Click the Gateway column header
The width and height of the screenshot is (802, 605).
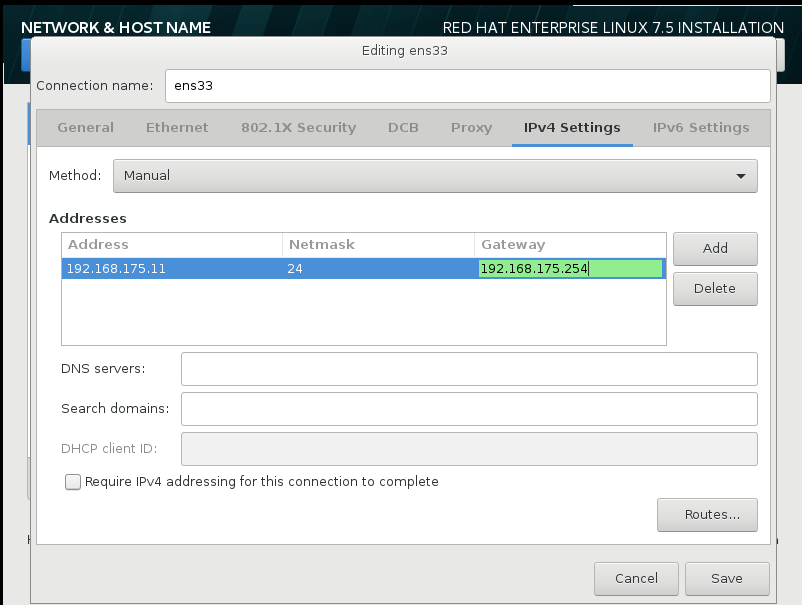point(570,245)
